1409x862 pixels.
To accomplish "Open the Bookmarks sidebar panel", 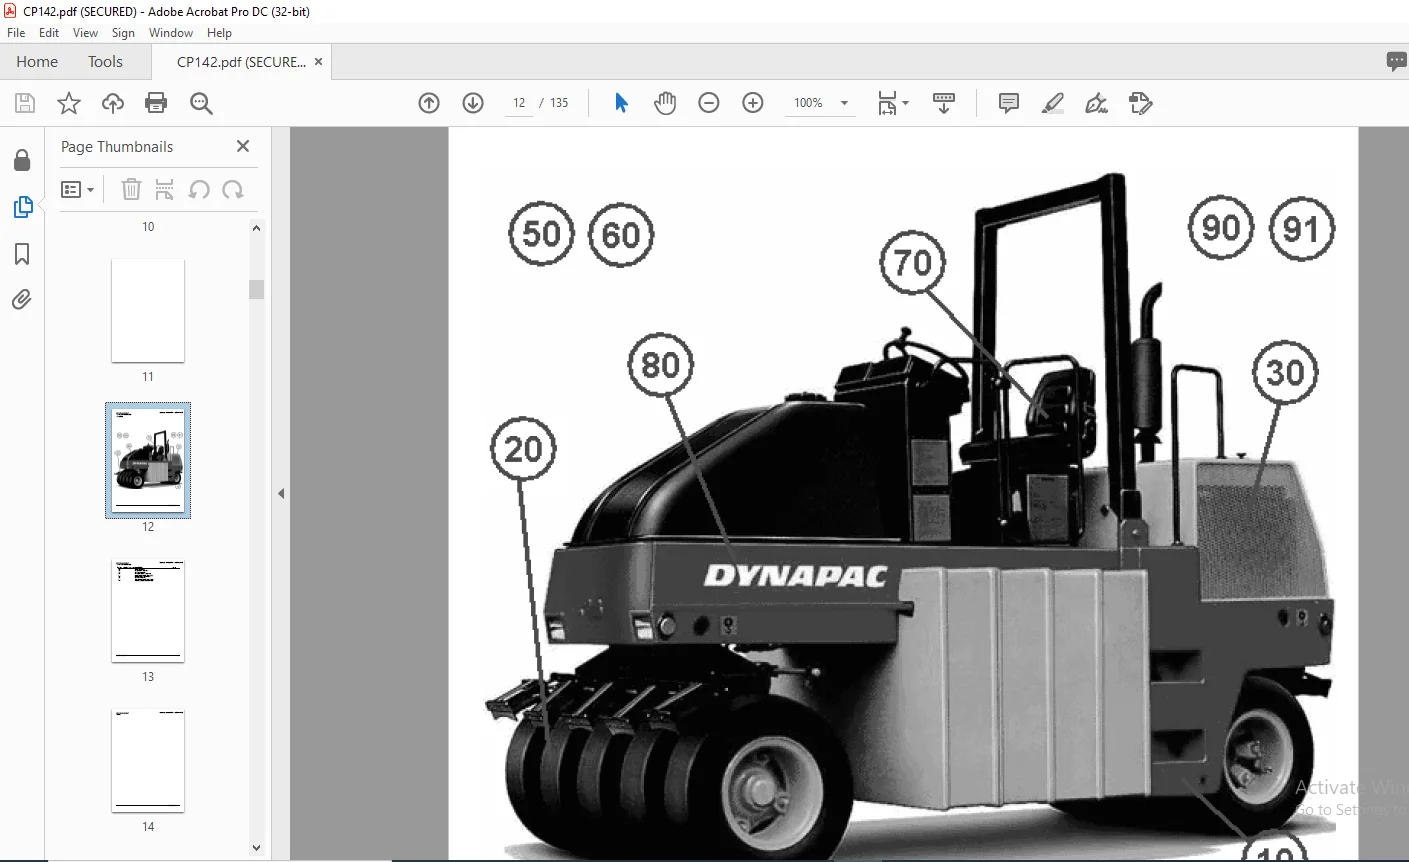I will click(x=22, y=254).
